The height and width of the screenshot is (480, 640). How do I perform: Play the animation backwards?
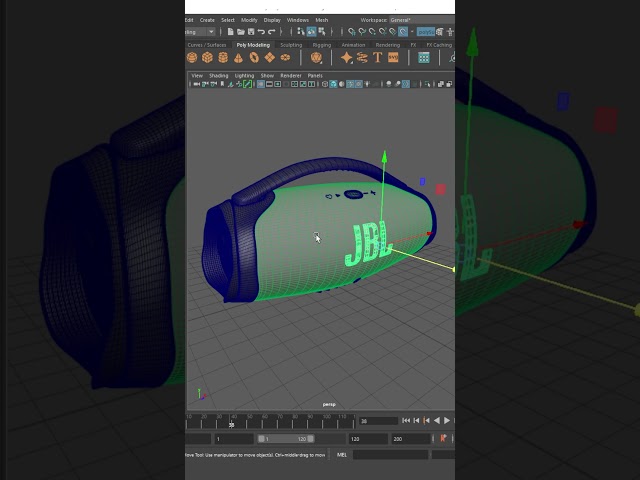click(436, 420)
